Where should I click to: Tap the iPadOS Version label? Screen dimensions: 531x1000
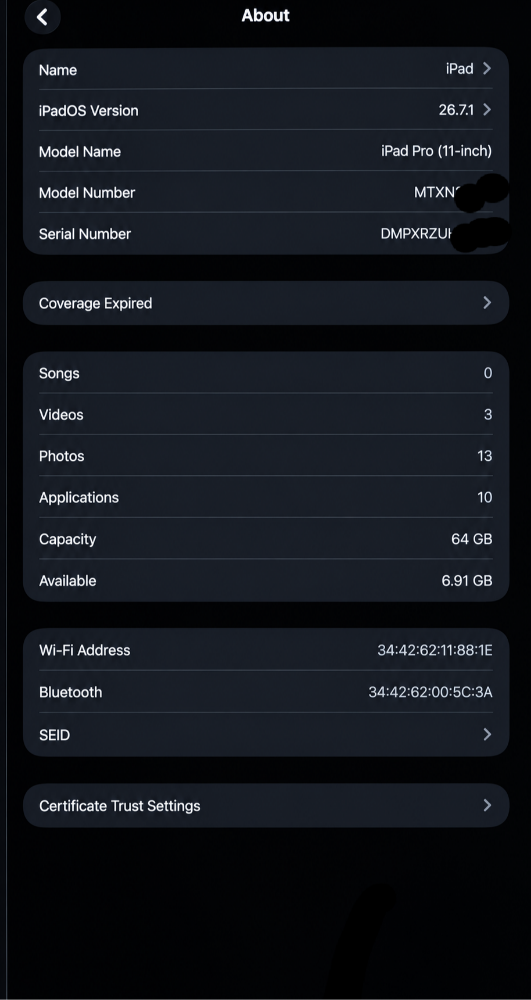click(x=89, y=110)
